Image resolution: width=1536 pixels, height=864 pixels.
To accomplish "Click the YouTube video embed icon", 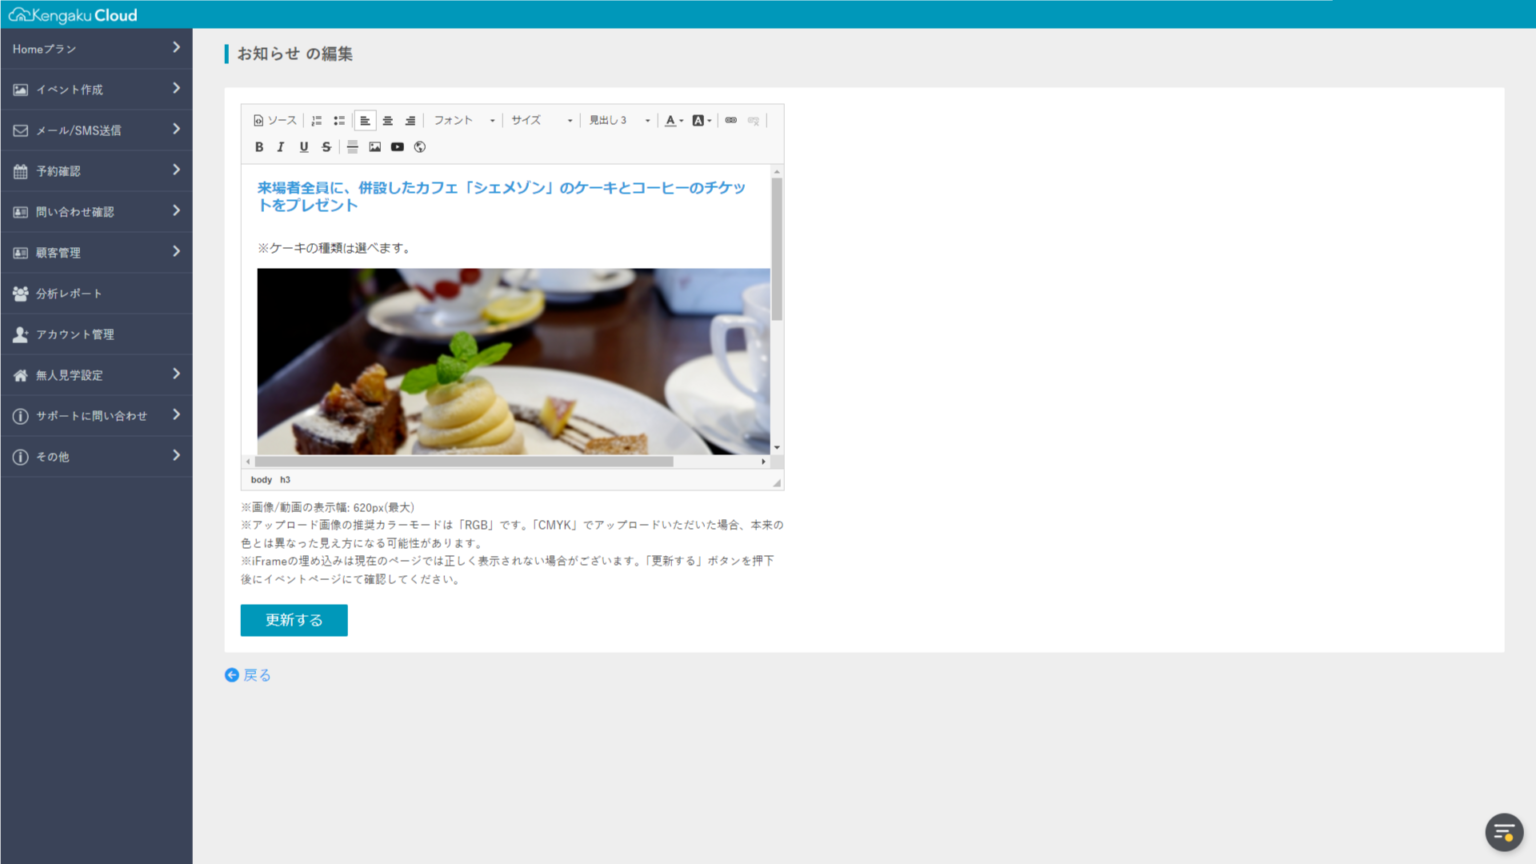I will point(397,147).
